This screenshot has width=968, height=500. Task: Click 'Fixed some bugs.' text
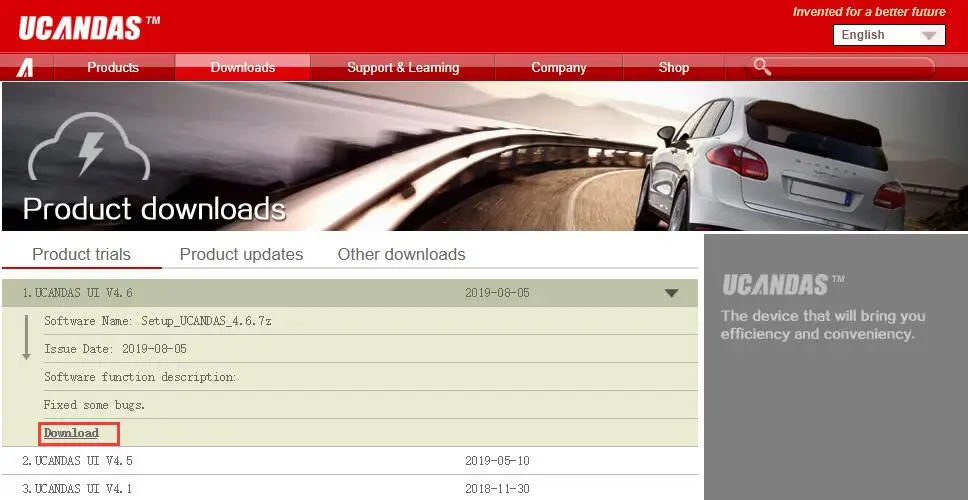(94, 405)
